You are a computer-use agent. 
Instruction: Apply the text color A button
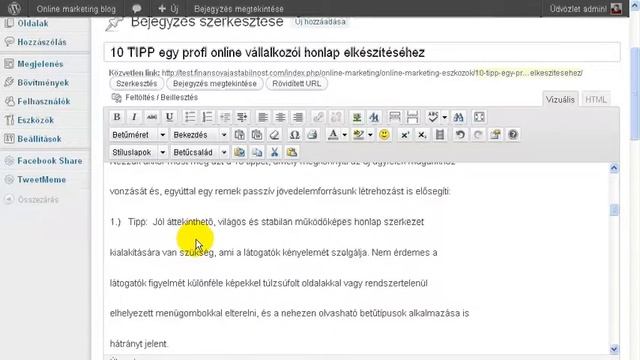click(x=333, y=135)
